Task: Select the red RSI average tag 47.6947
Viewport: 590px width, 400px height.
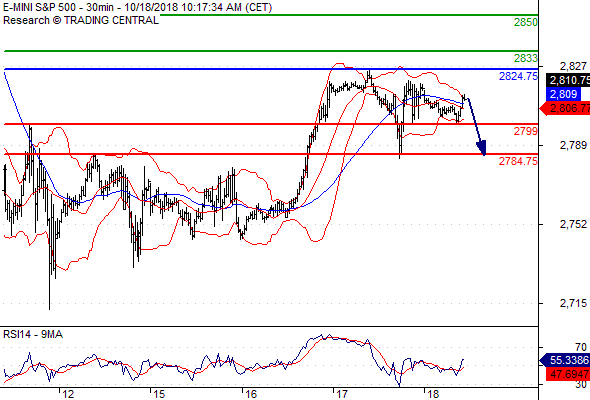Action: 568,374
